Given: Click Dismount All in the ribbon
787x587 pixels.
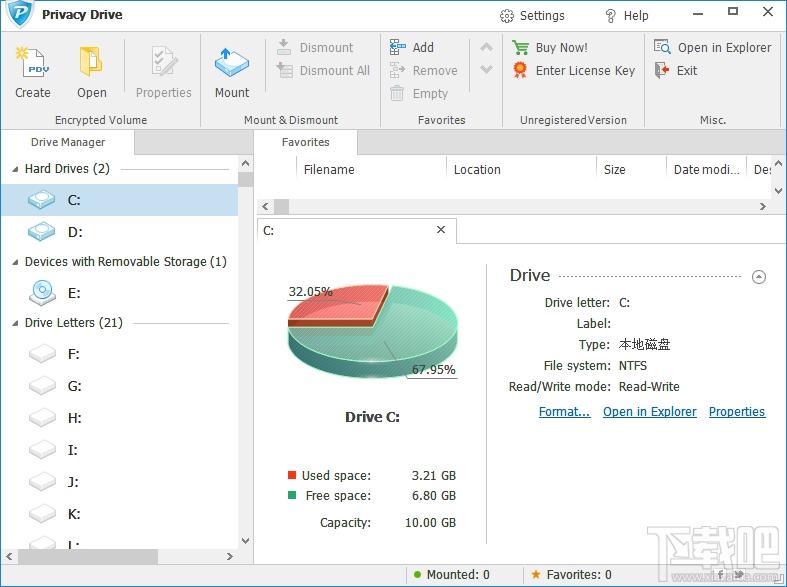Looking at the screenshot, I should coord(323,70).
